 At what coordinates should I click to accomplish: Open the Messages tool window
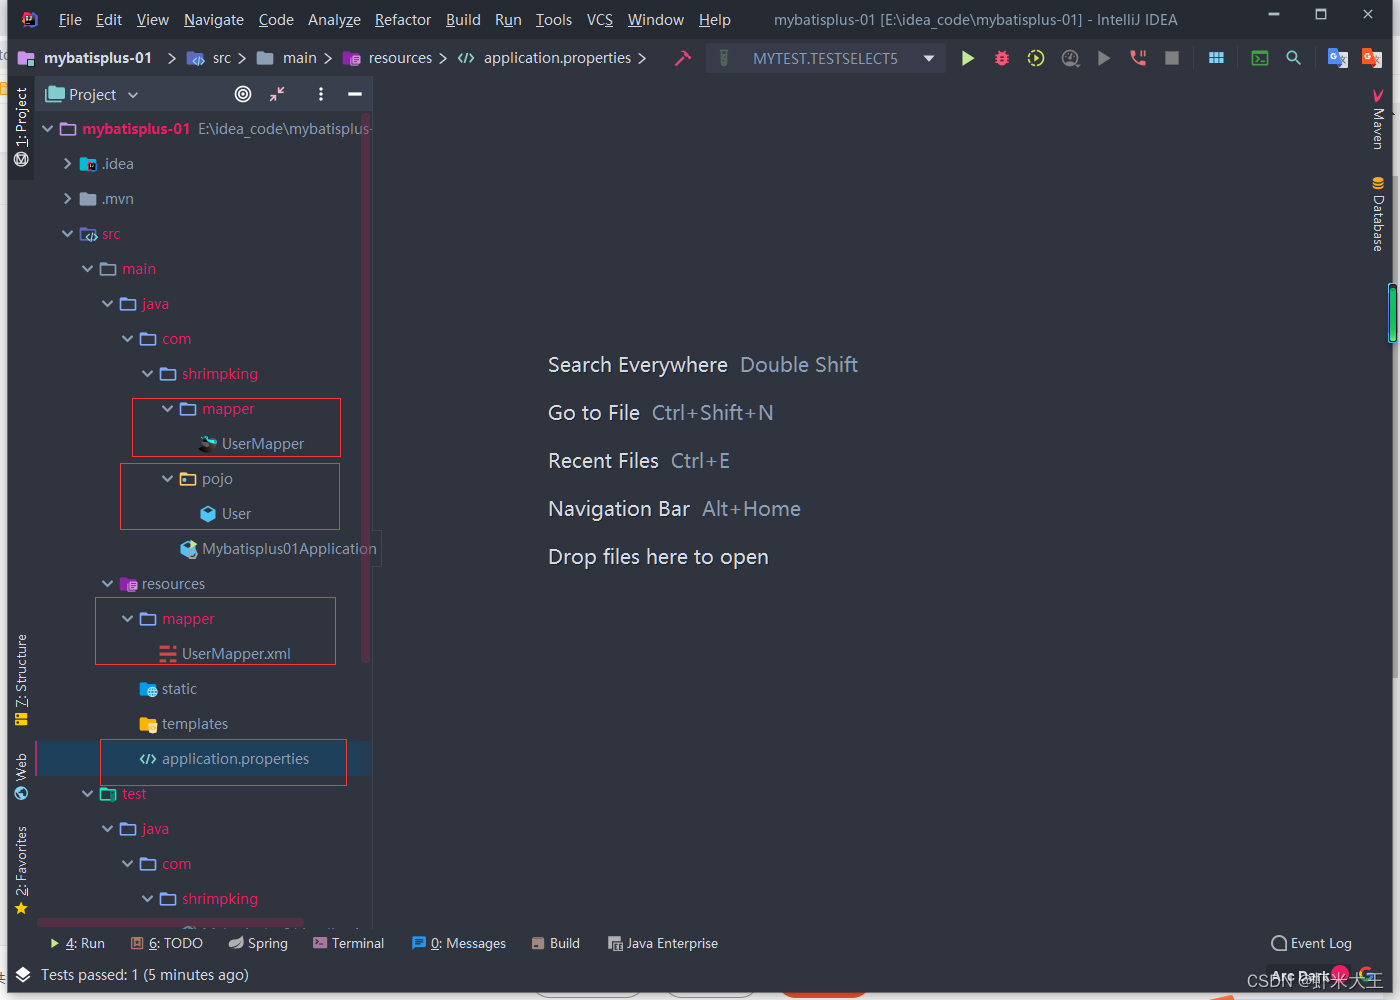point(459,943)
